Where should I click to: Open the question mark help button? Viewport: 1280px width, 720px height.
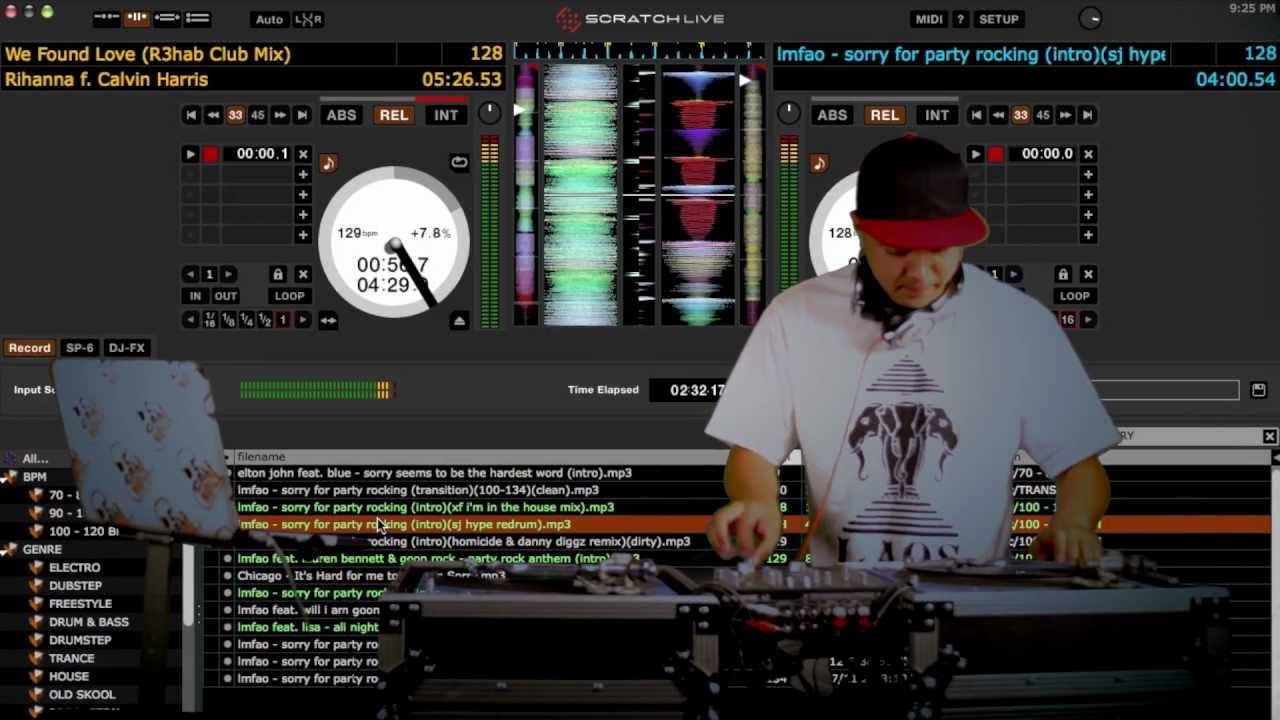960,19
